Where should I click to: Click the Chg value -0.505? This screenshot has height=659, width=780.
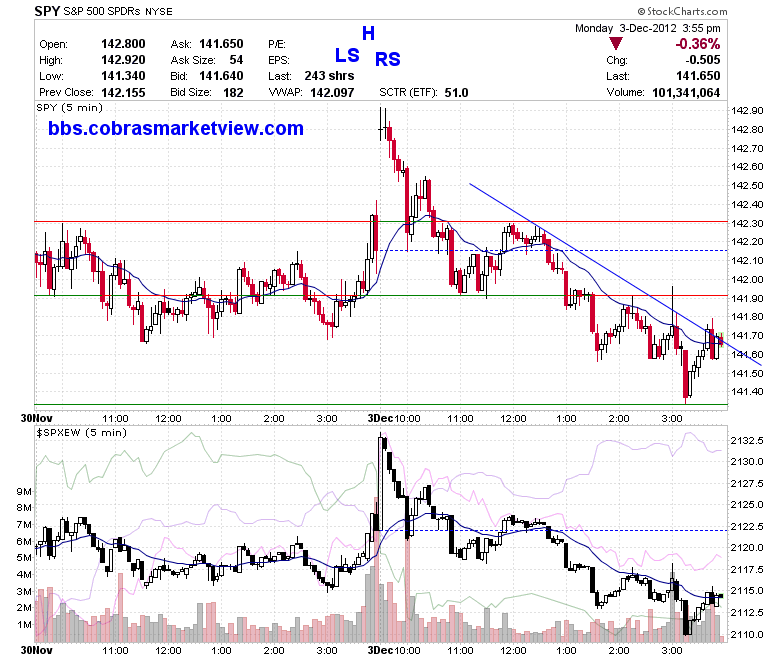[x=703, y=60]
